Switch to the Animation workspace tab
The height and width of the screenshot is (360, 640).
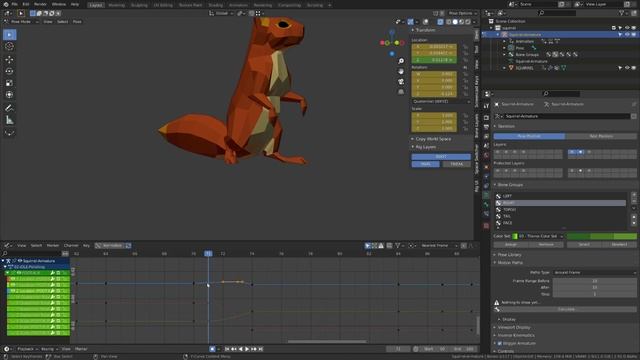point(238,5)
